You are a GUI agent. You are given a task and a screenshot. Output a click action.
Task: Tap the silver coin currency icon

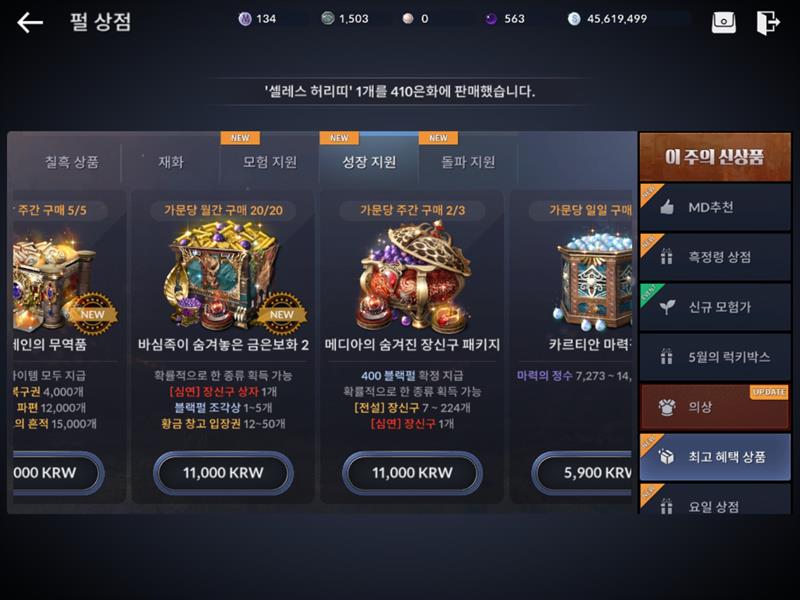[574, 19]
